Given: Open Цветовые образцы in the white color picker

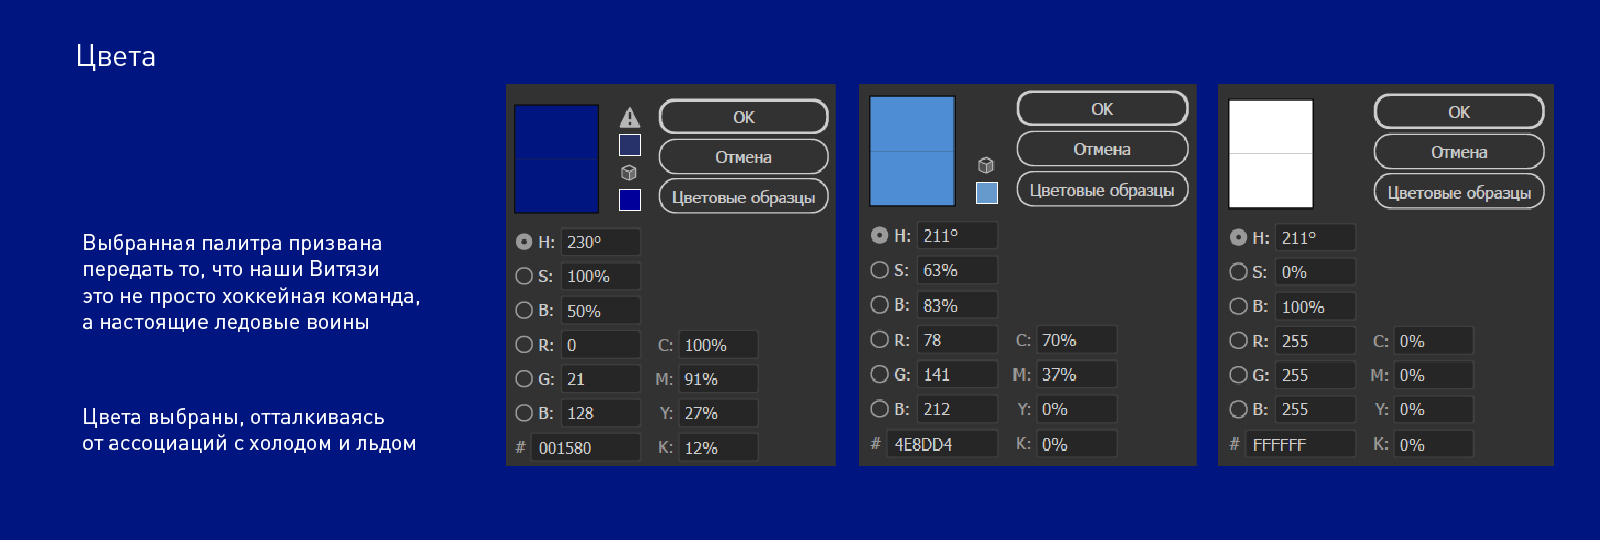Looking at the screenshot, I should tap(1458, 193).
